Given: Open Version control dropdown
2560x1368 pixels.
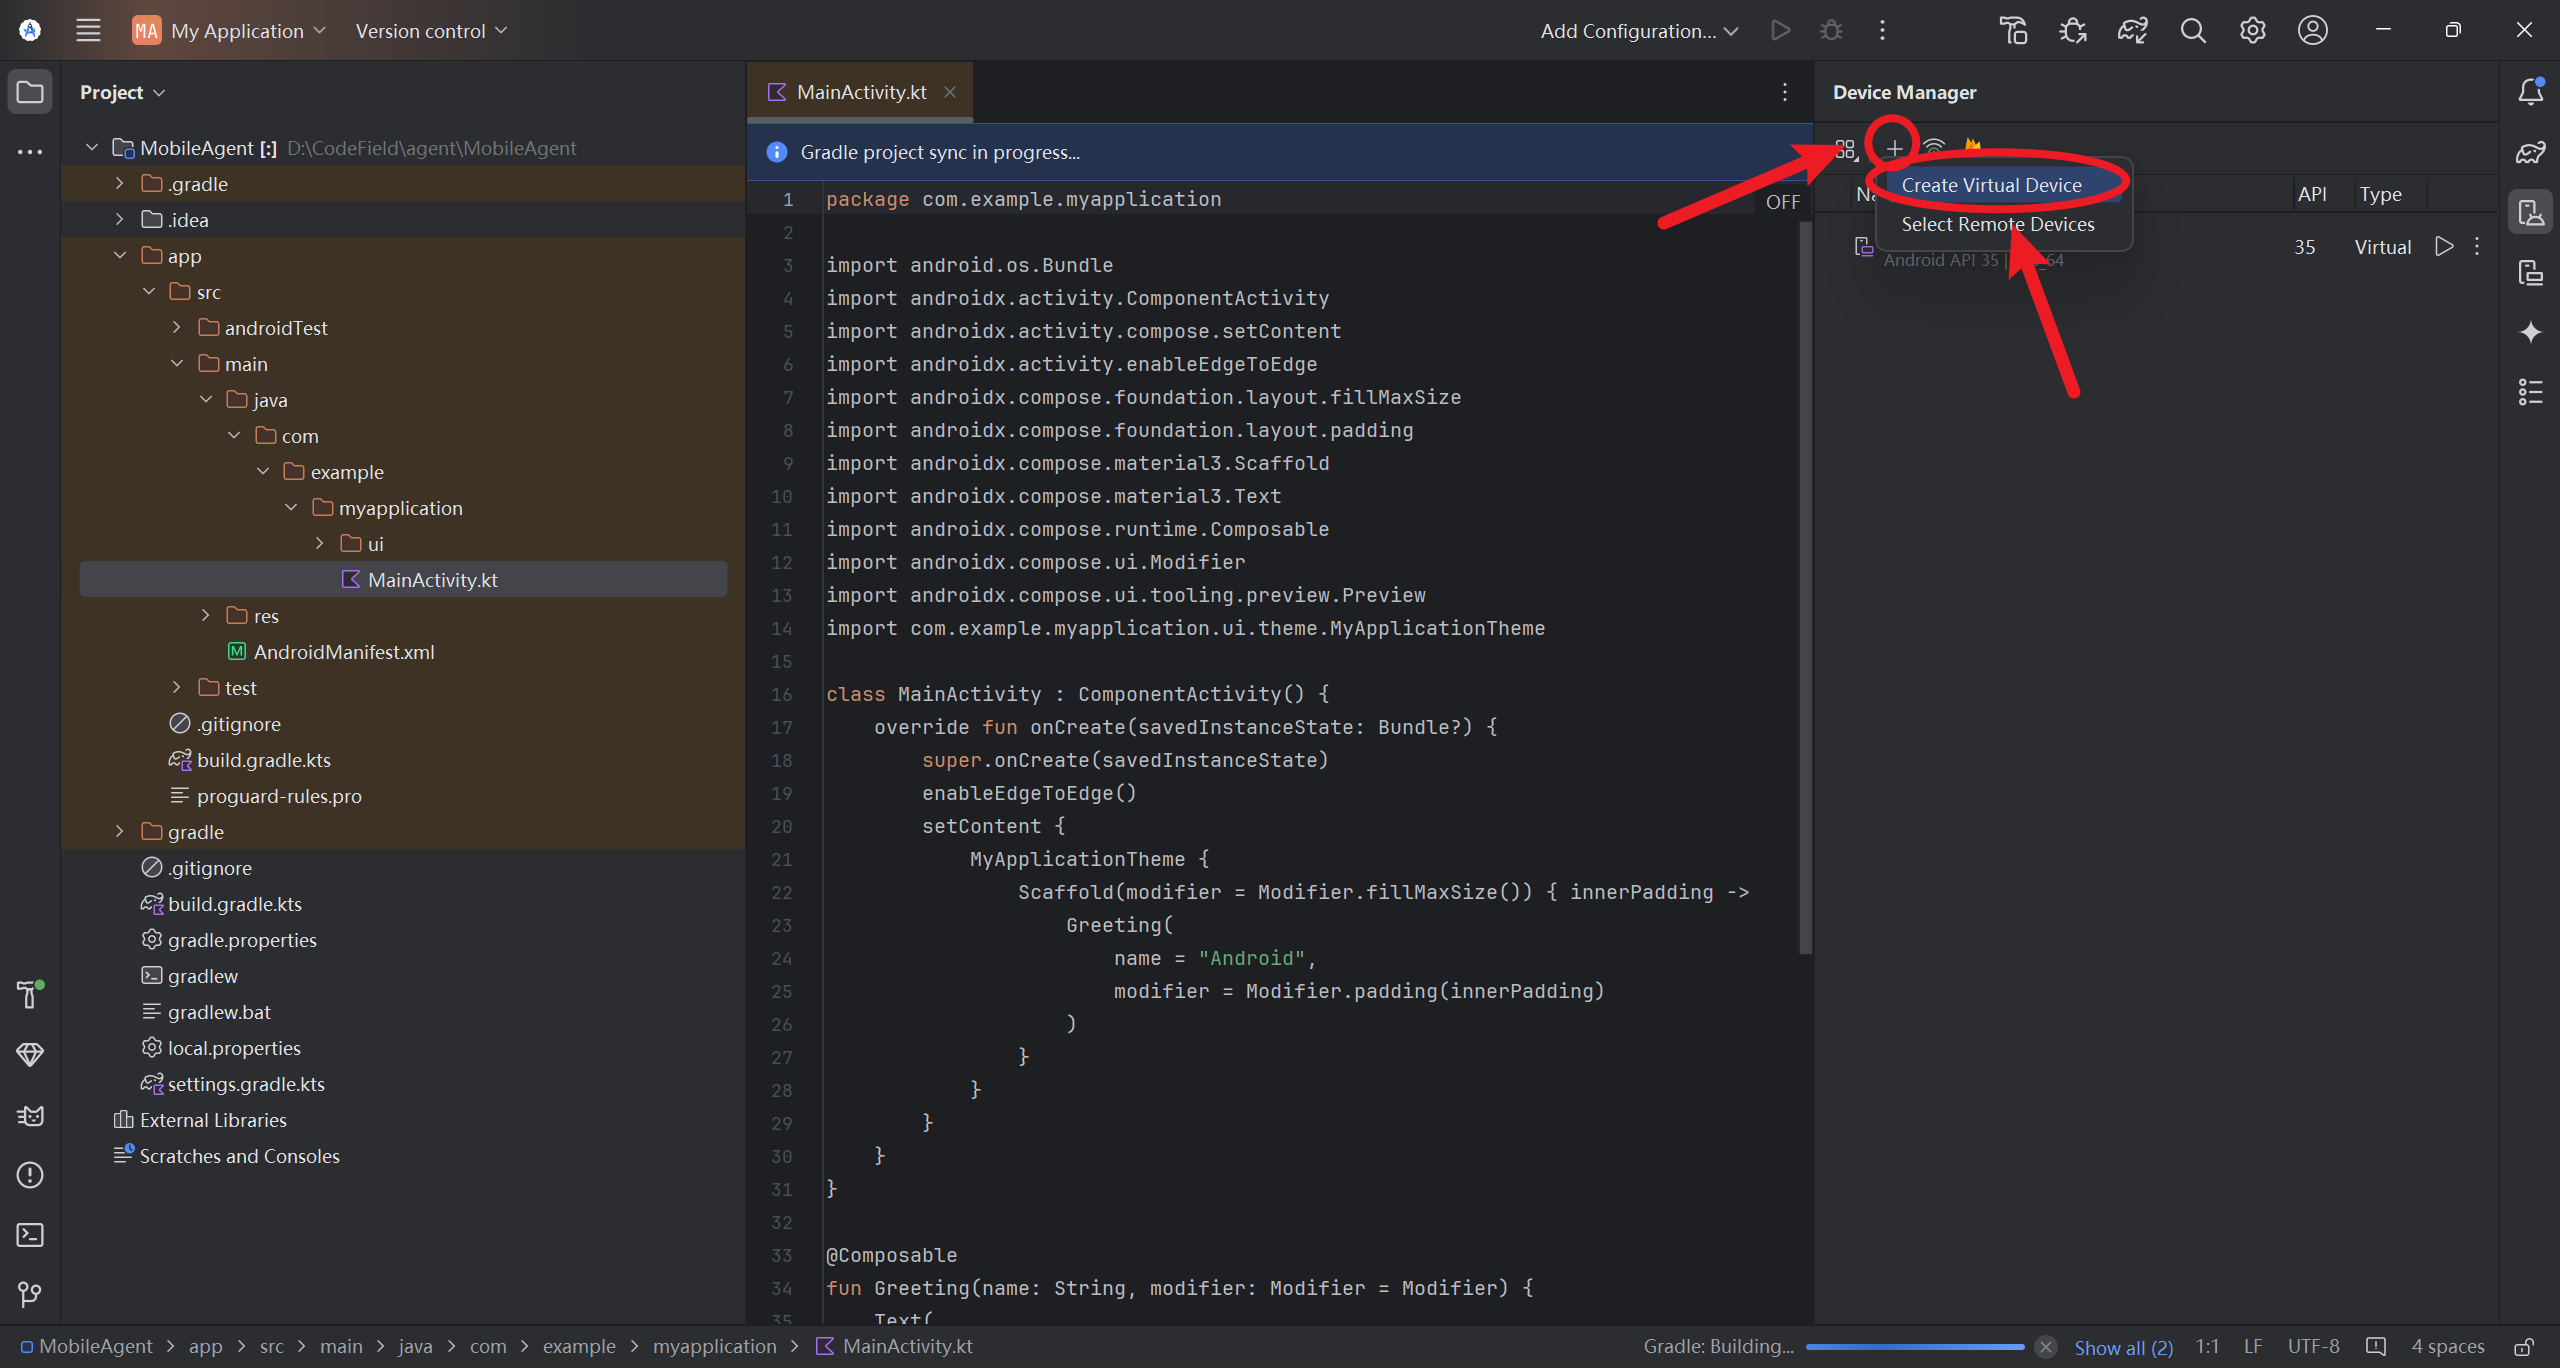Looking at the screenshot, I should tap(432, 30).
